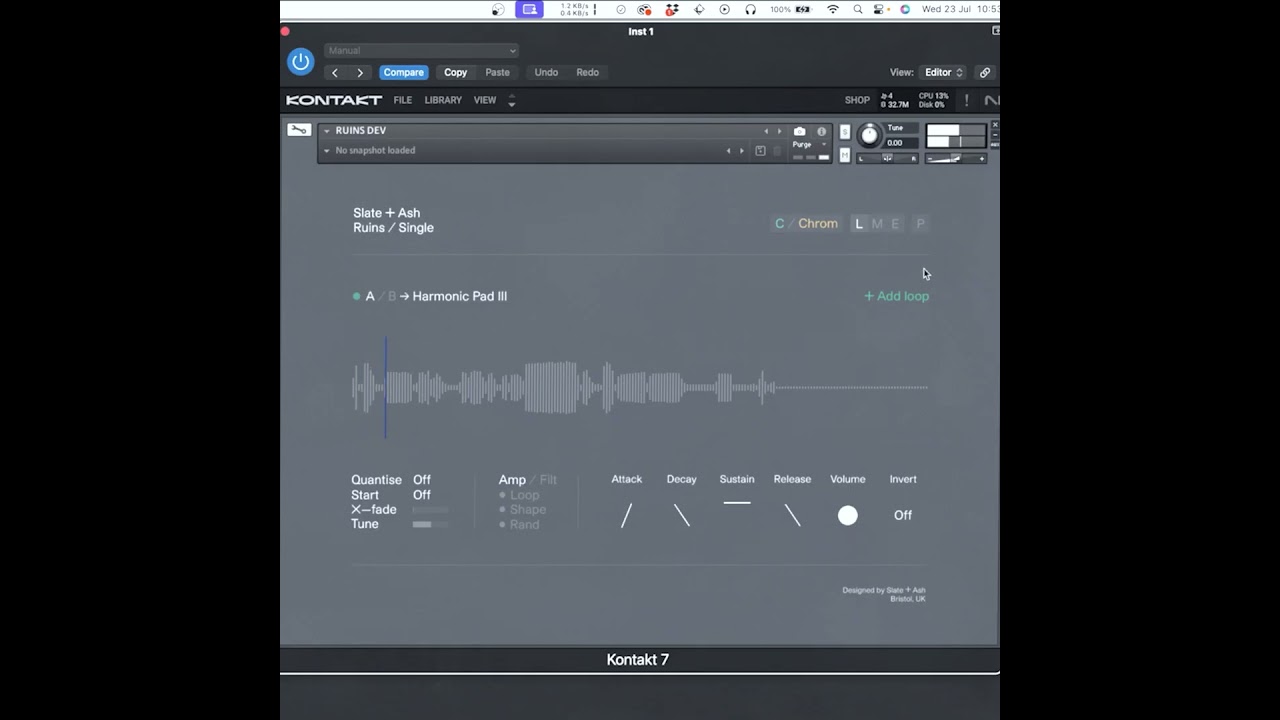
Task: Click the Paste button
Action: [497, 72]
